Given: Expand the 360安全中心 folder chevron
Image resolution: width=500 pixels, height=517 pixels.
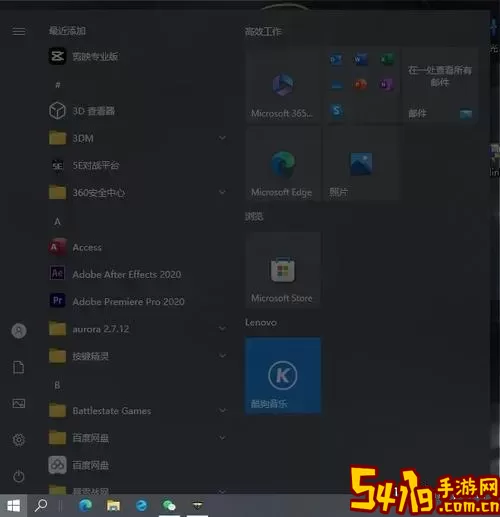Looking at the screenshot, I should pos(222,192).
